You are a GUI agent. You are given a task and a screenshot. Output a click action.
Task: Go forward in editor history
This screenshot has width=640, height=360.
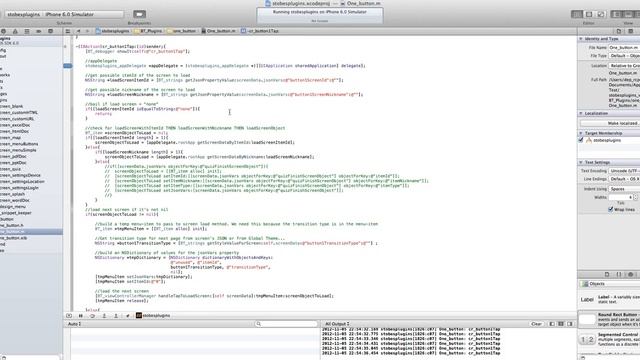87,31
